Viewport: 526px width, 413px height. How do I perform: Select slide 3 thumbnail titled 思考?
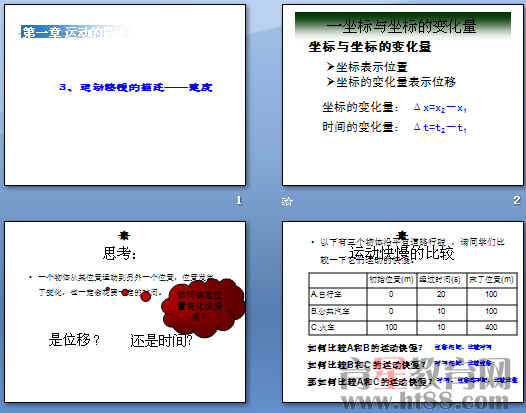pos(125,312)
